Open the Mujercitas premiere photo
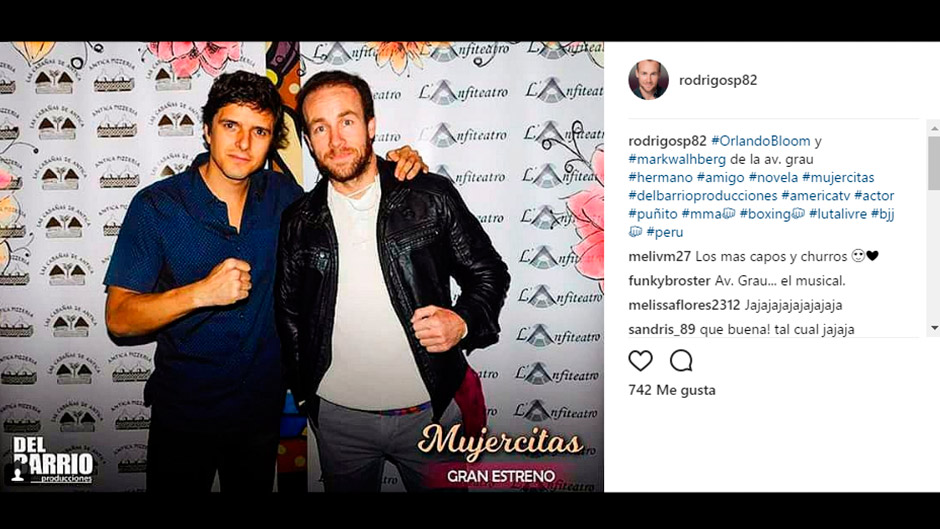 pos(302,267)
